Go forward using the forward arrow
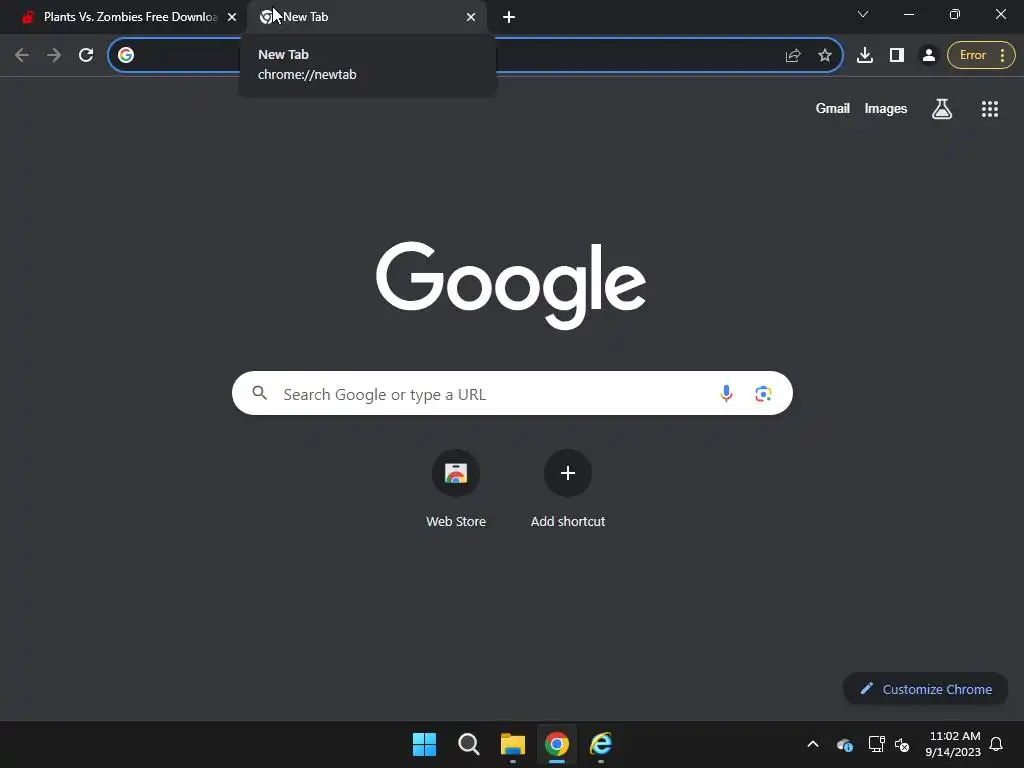The image size is (1024, 768). pos(54,55)
